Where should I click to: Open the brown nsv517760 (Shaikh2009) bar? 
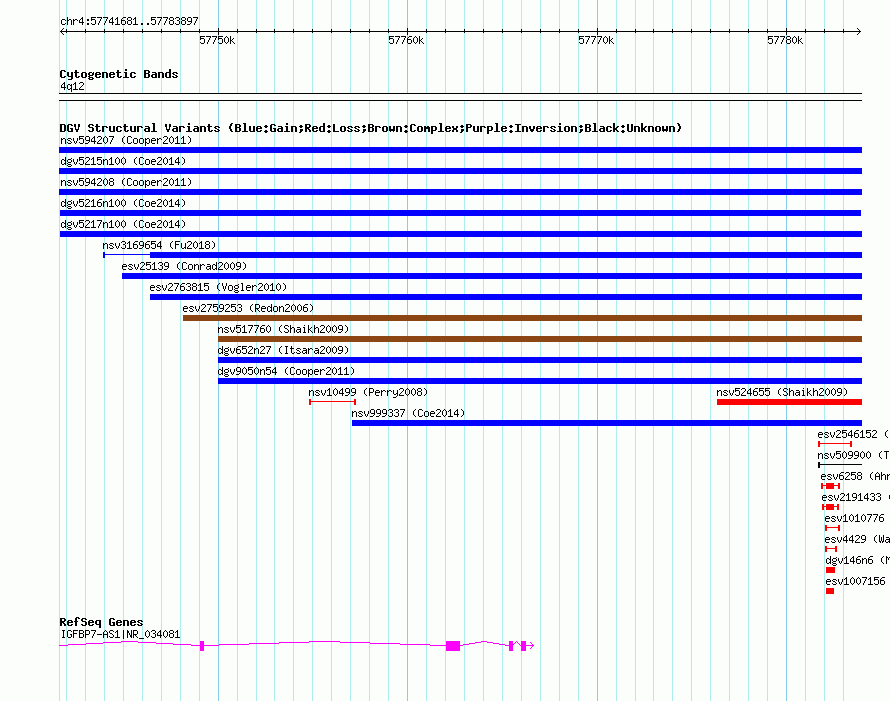pos(540,339)
